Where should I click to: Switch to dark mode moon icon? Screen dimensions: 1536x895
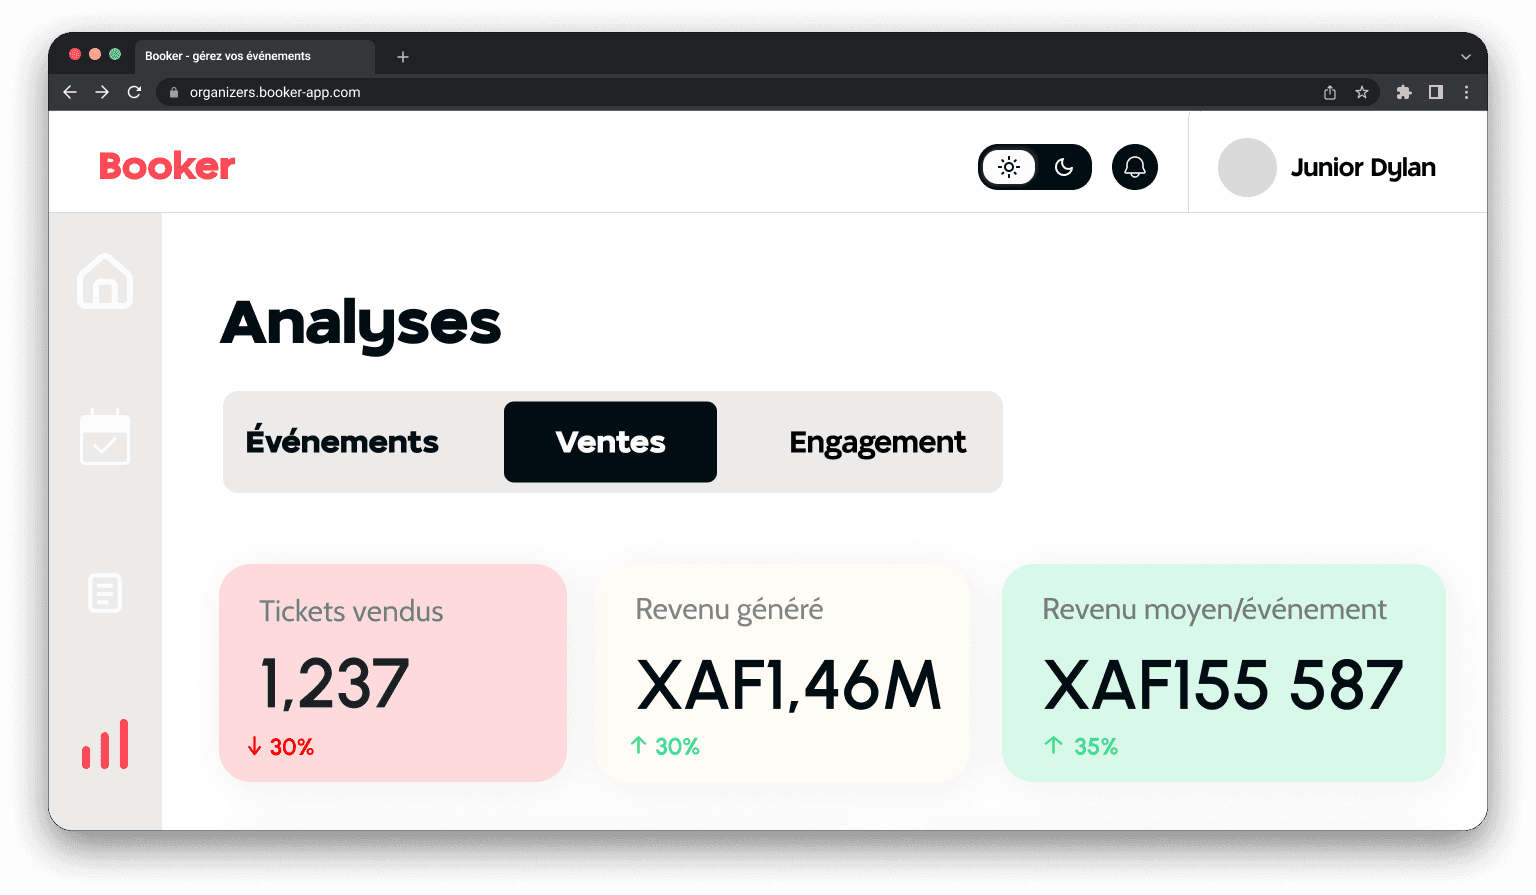1064,167
